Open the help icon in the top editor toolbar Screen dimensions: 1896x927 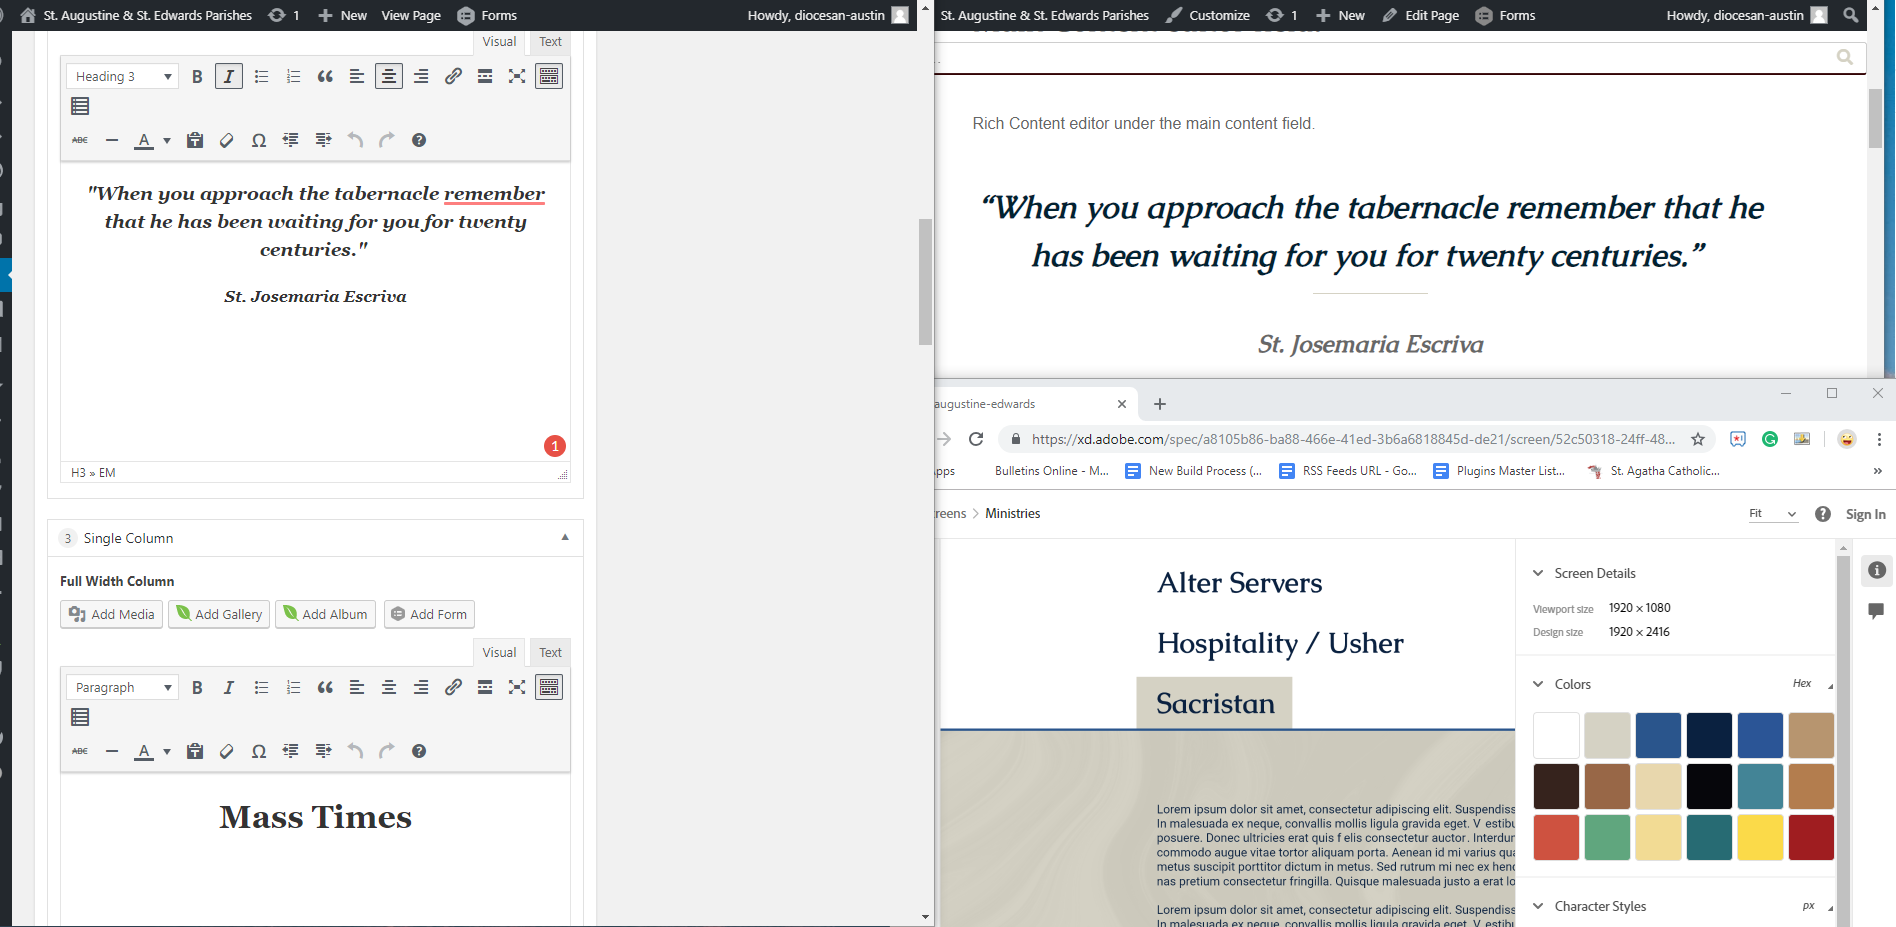click(419, 141)
